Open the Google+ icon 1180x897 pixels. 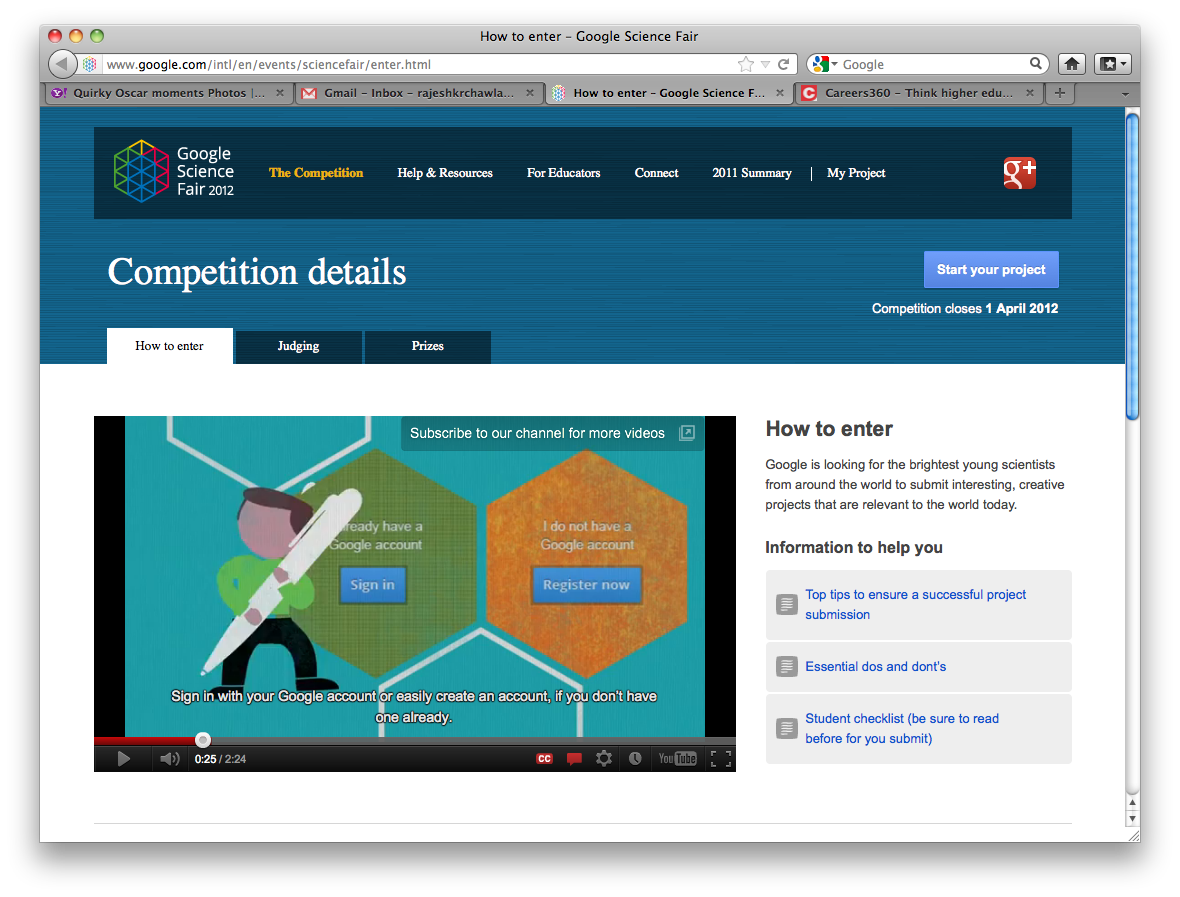1020,172
